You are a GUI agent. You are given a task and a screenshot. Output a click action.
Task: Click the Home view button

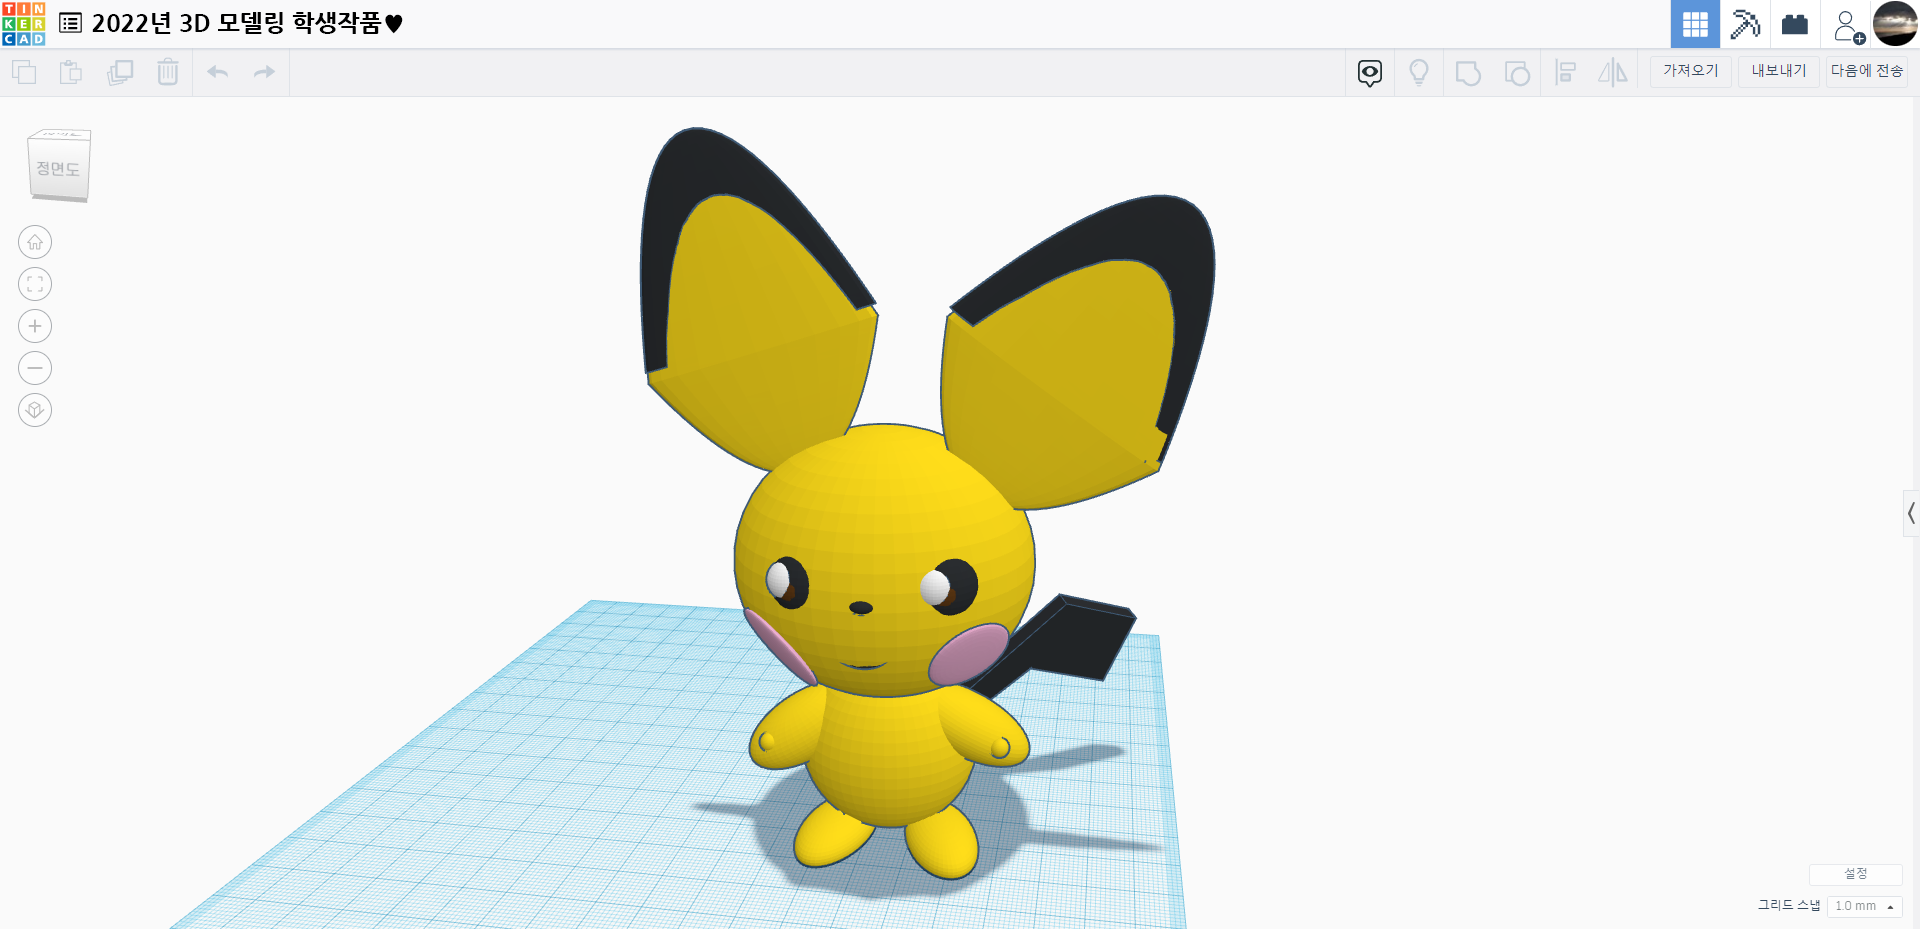pyautogui.click(x=35, y=242)
